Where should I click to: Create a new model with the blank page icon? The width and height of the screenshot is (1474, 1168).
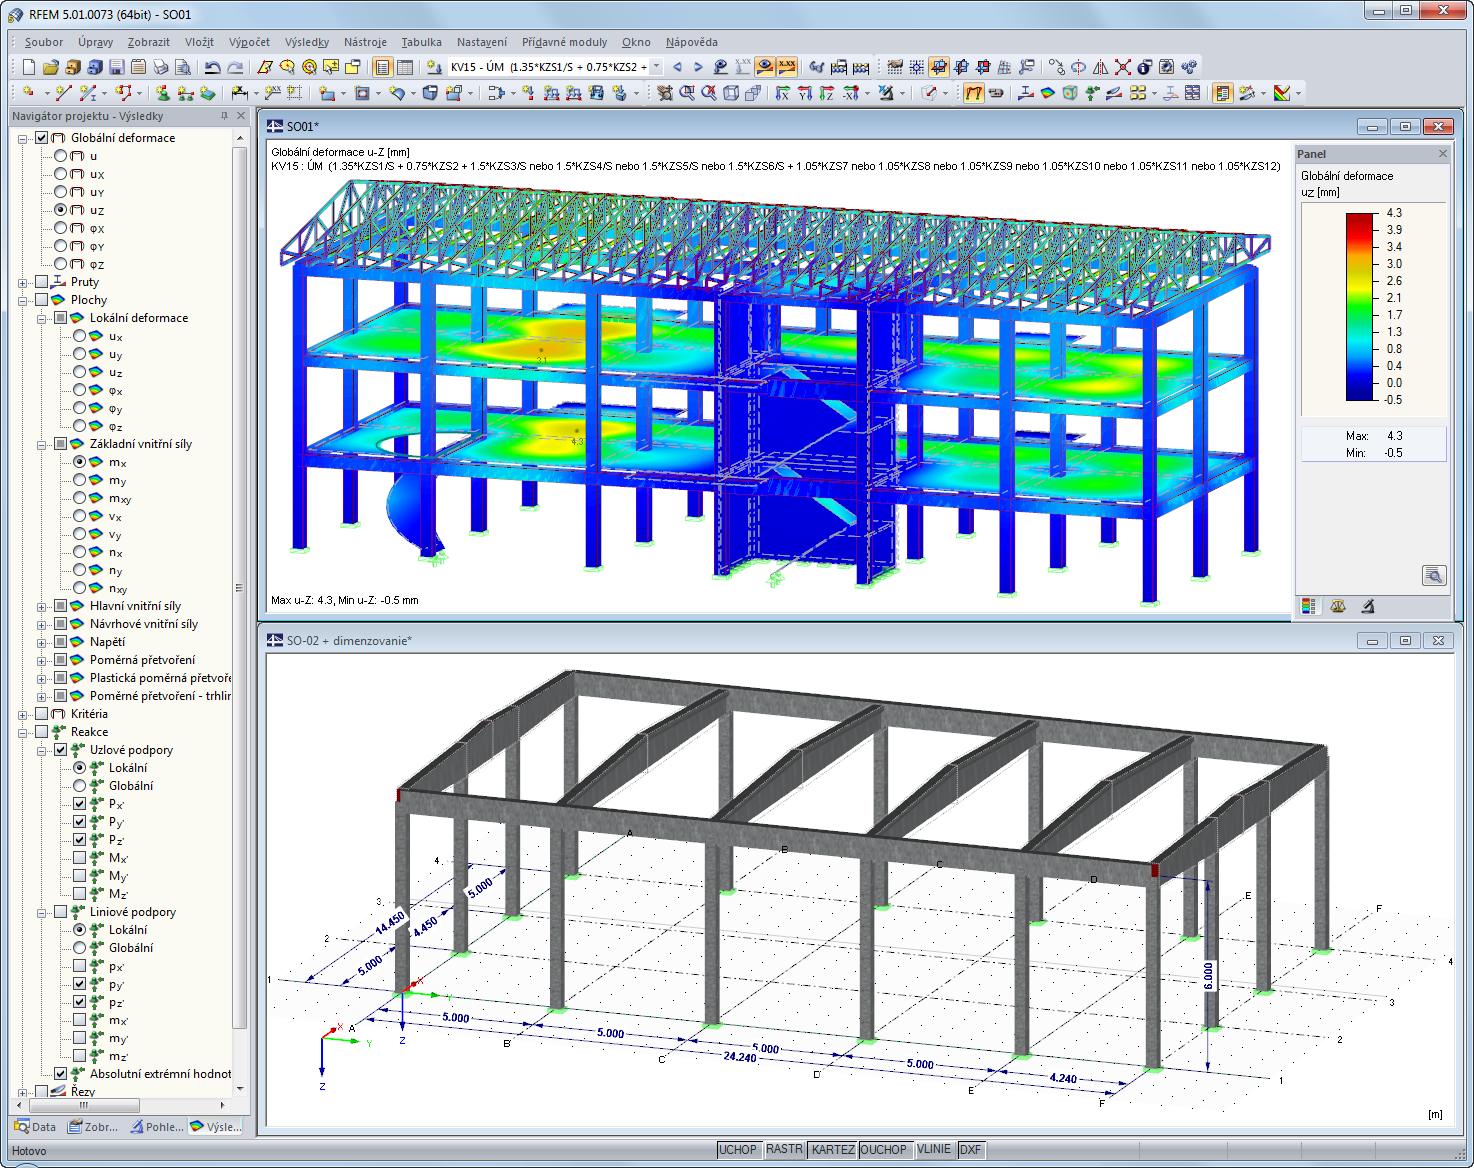click(x=28, y=67)
